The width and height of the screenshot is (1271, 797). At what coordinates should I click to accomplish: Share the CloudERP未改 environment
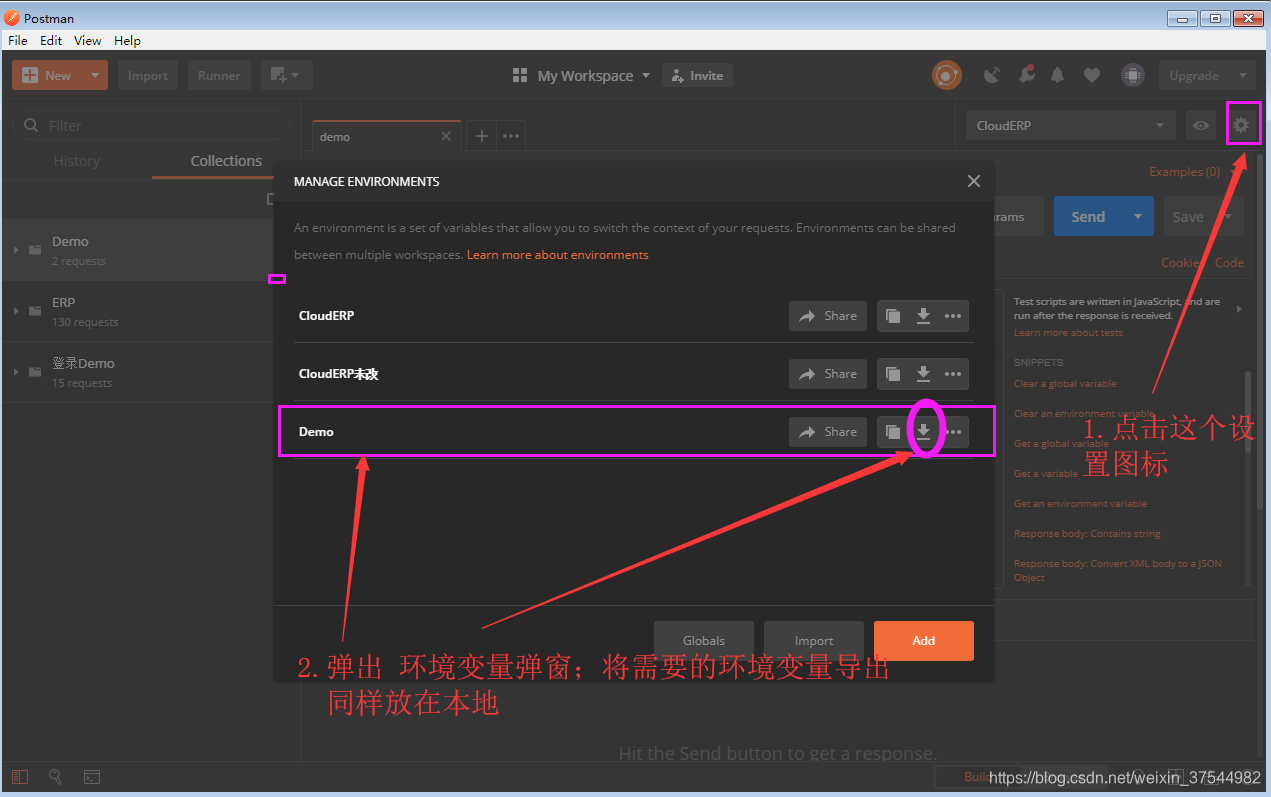[828, 374]
